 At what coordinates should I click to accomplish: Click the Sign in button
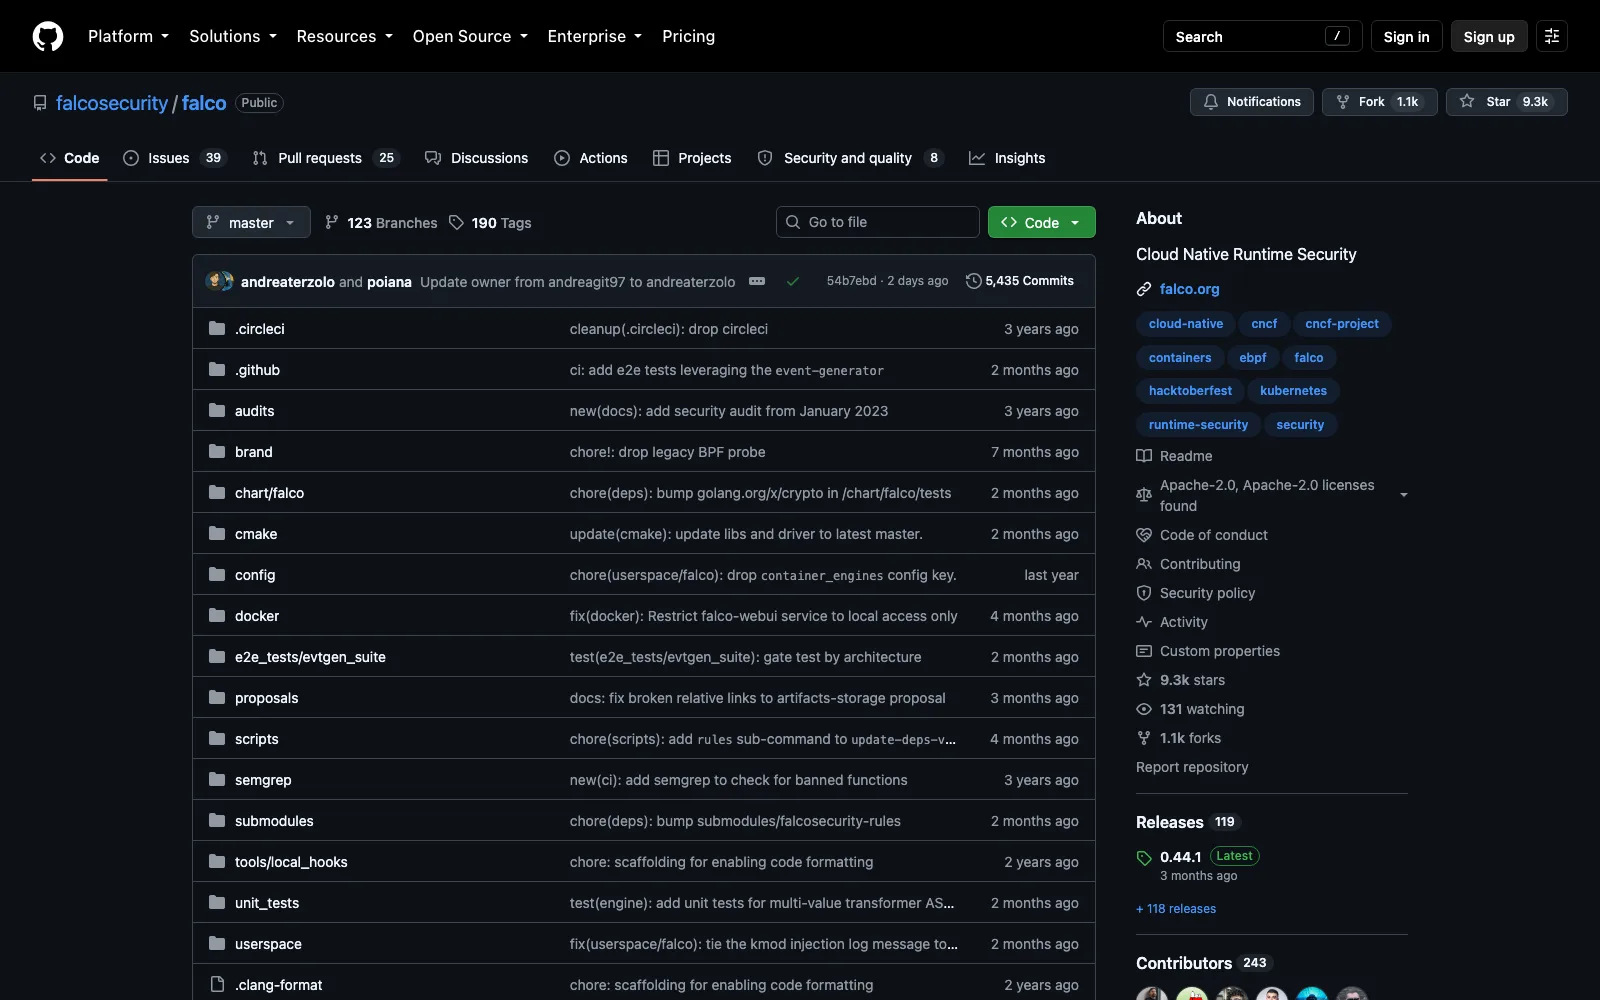tap(1406, 36)
